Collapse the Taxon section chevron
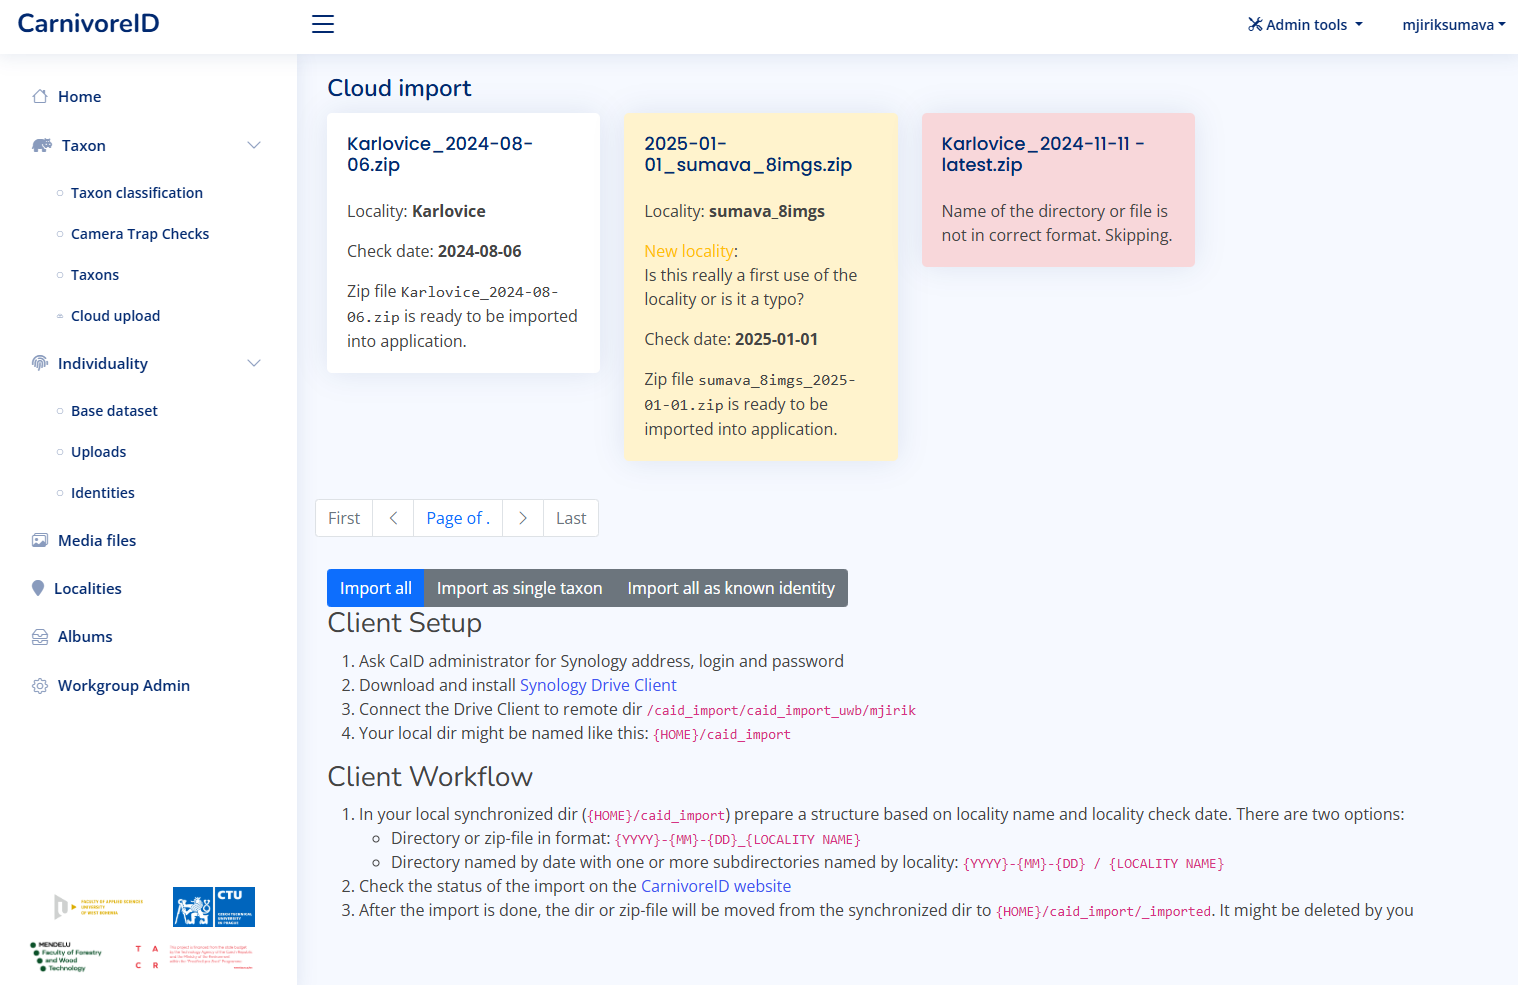This screenshot has width=1518, height=985. tap(254, 146)
